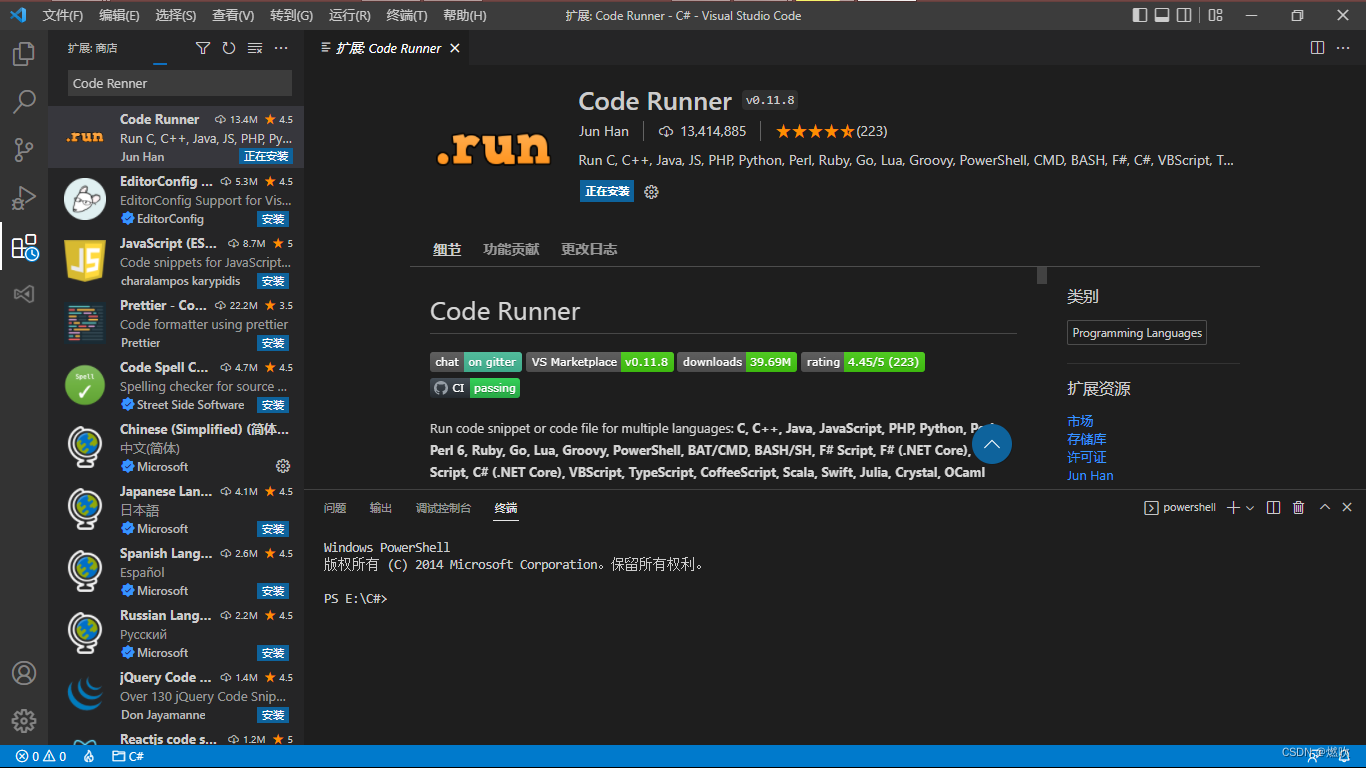Viewport: 1366px width, 768px height.
Task: Open manage gear on Code Runner page
Action: (652, 191)
